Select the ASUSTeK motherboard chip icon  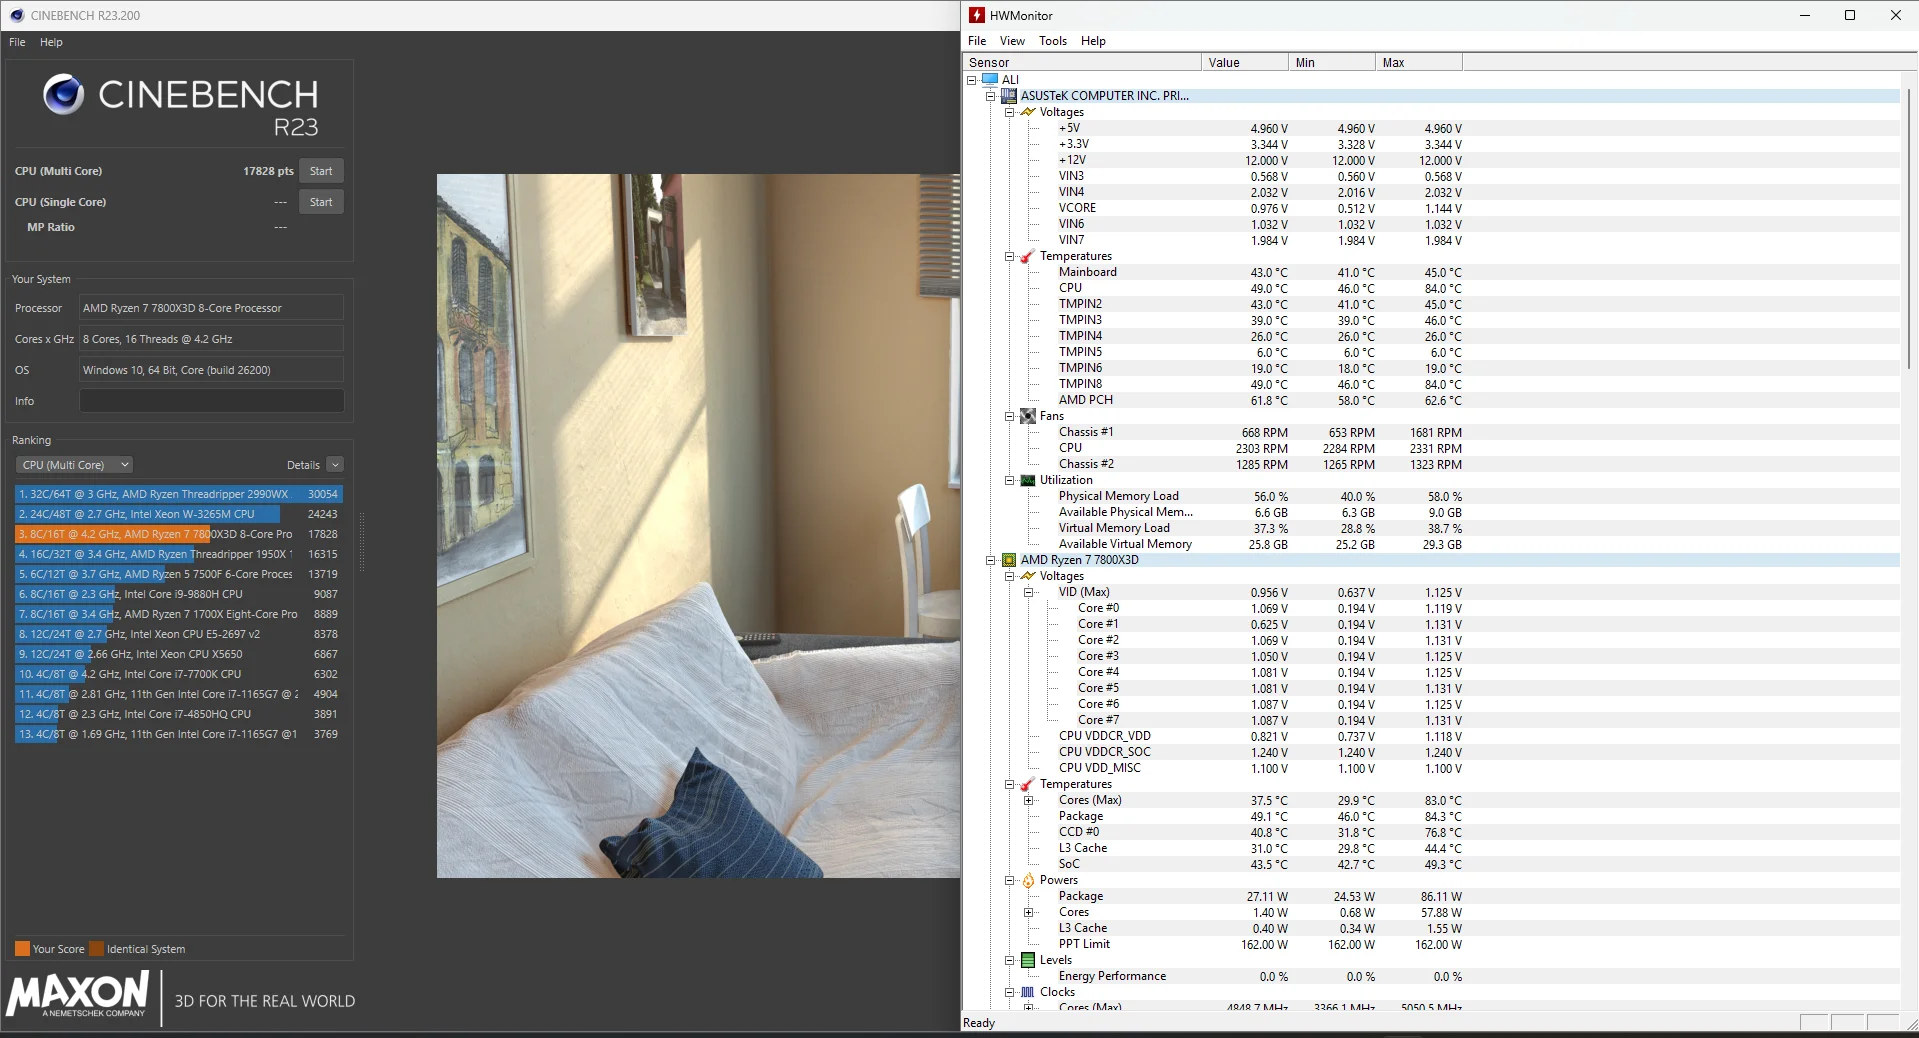click(x=1009, y=96)
